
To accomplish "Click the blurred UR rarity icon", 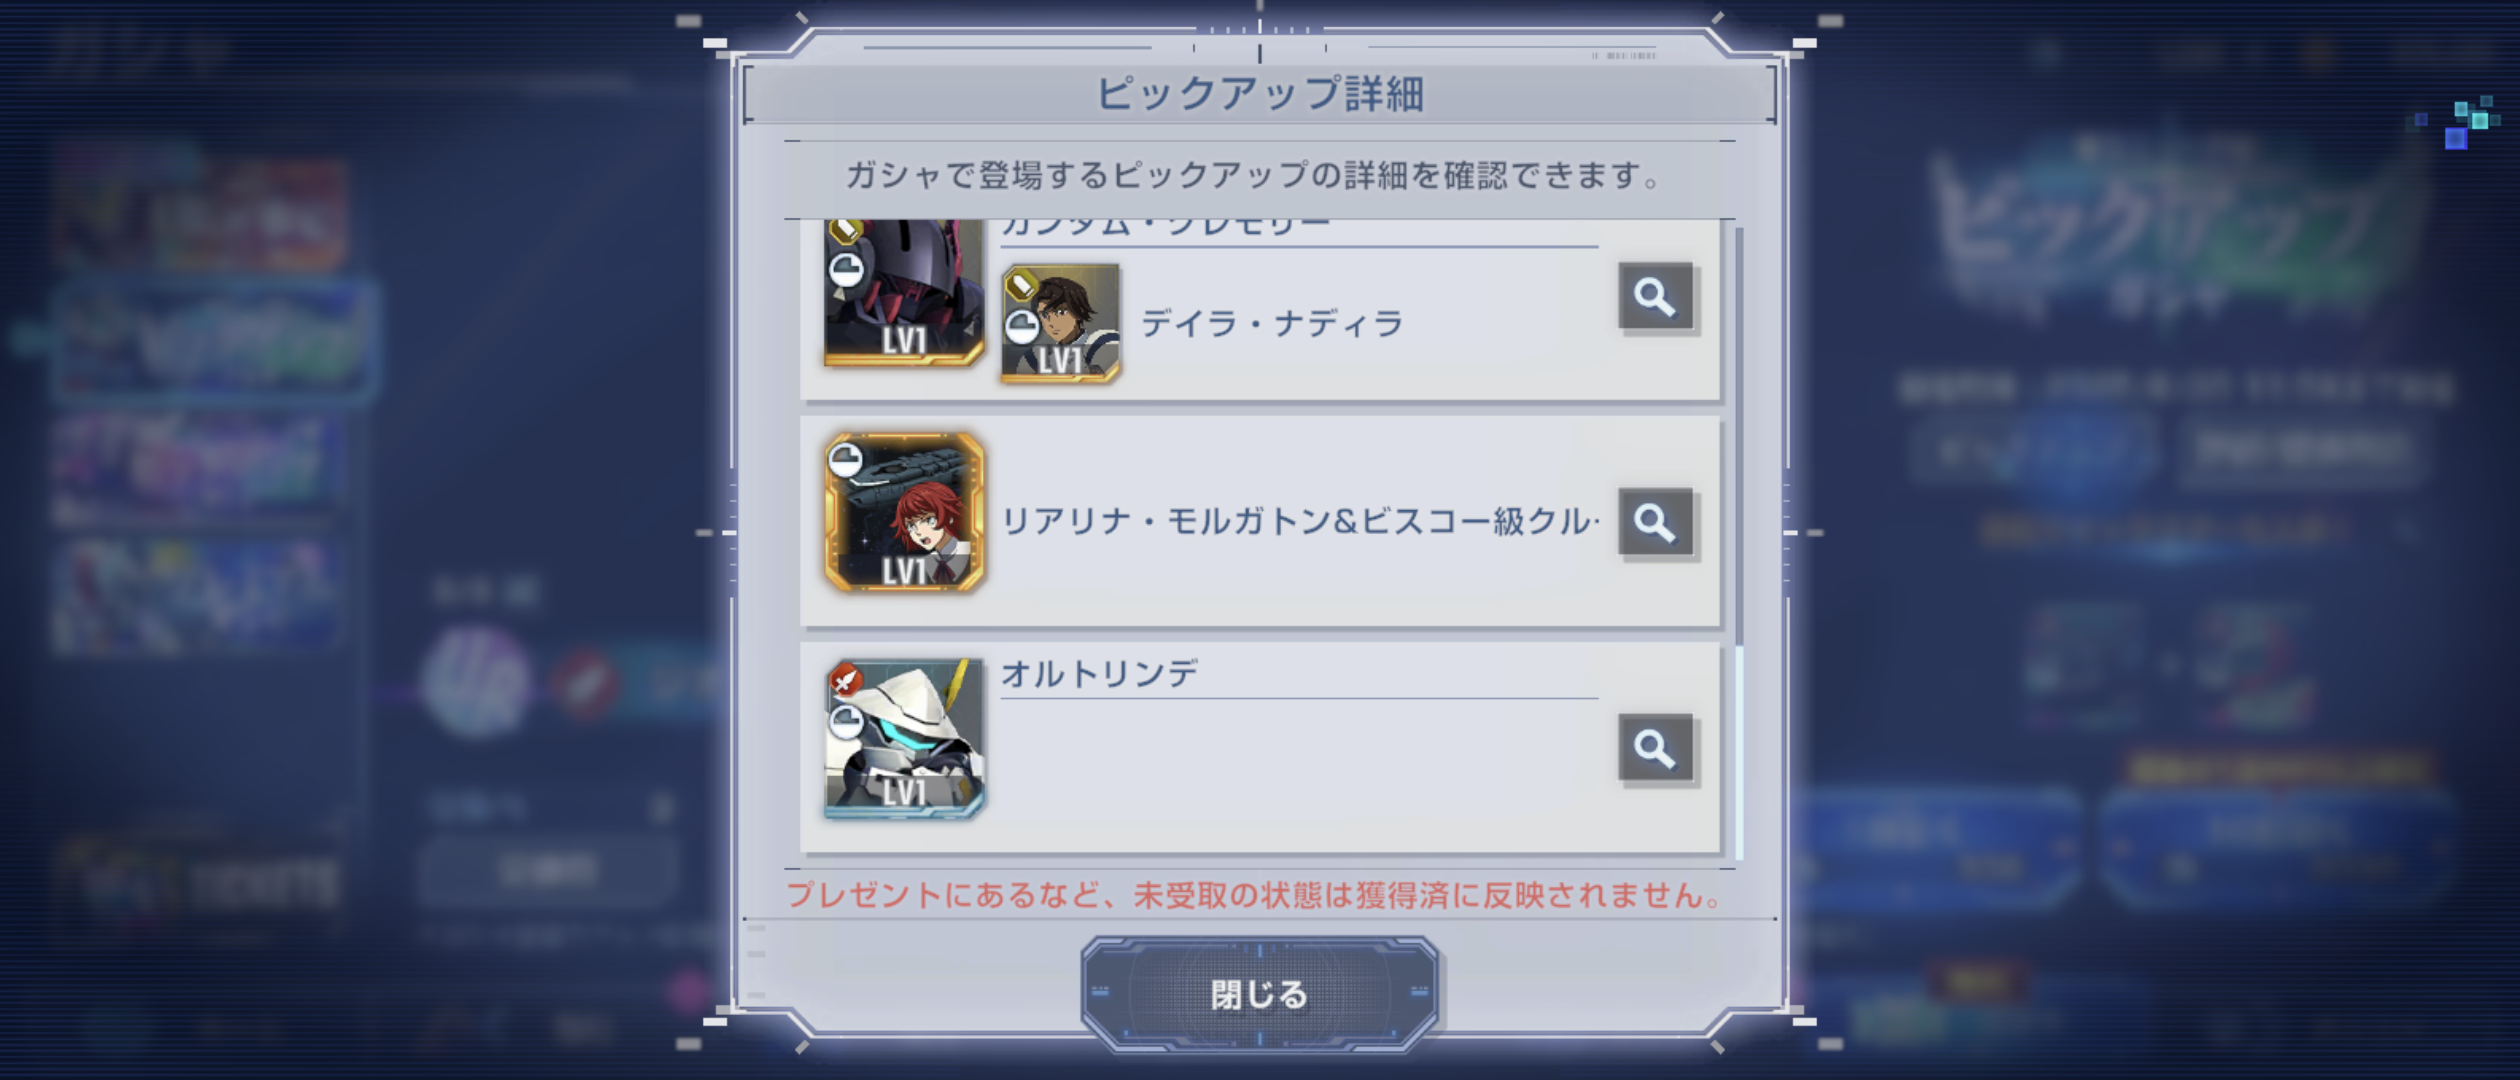I will point(476,682).
